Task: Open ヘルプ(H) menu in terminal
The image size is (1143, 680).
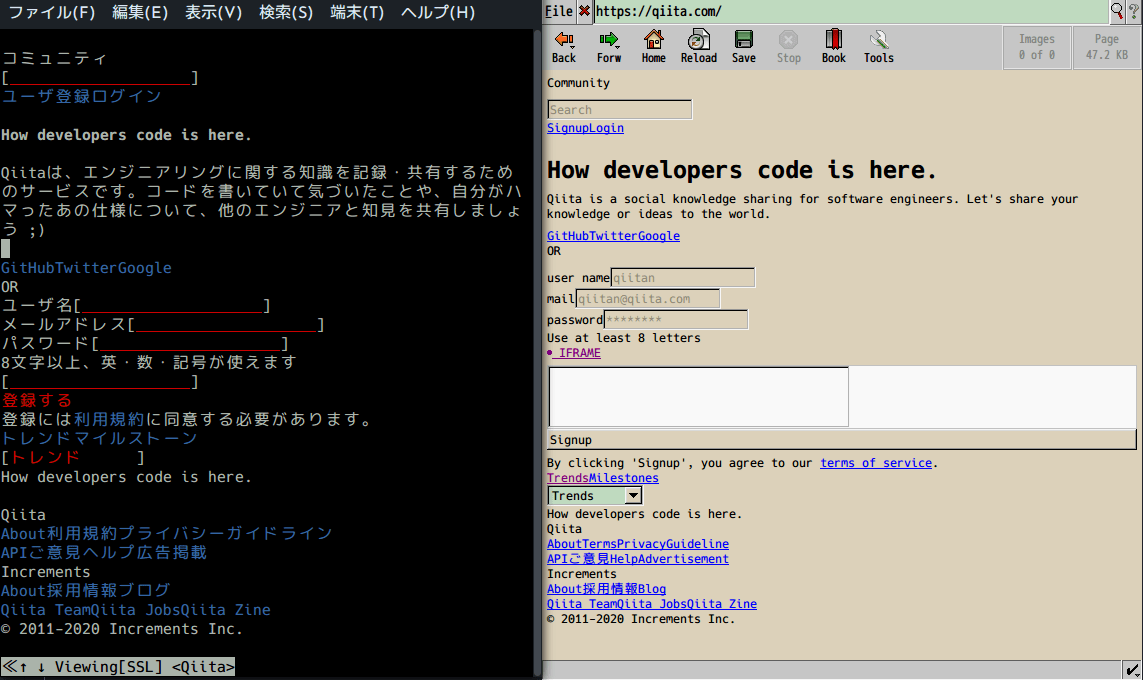Action: point(437,12)
